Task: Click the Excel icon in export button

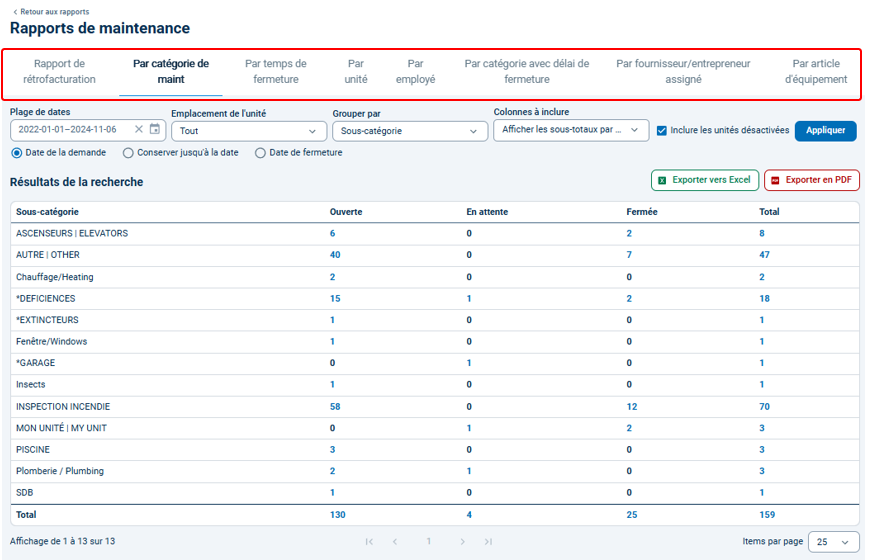Action: pos(662,180)
